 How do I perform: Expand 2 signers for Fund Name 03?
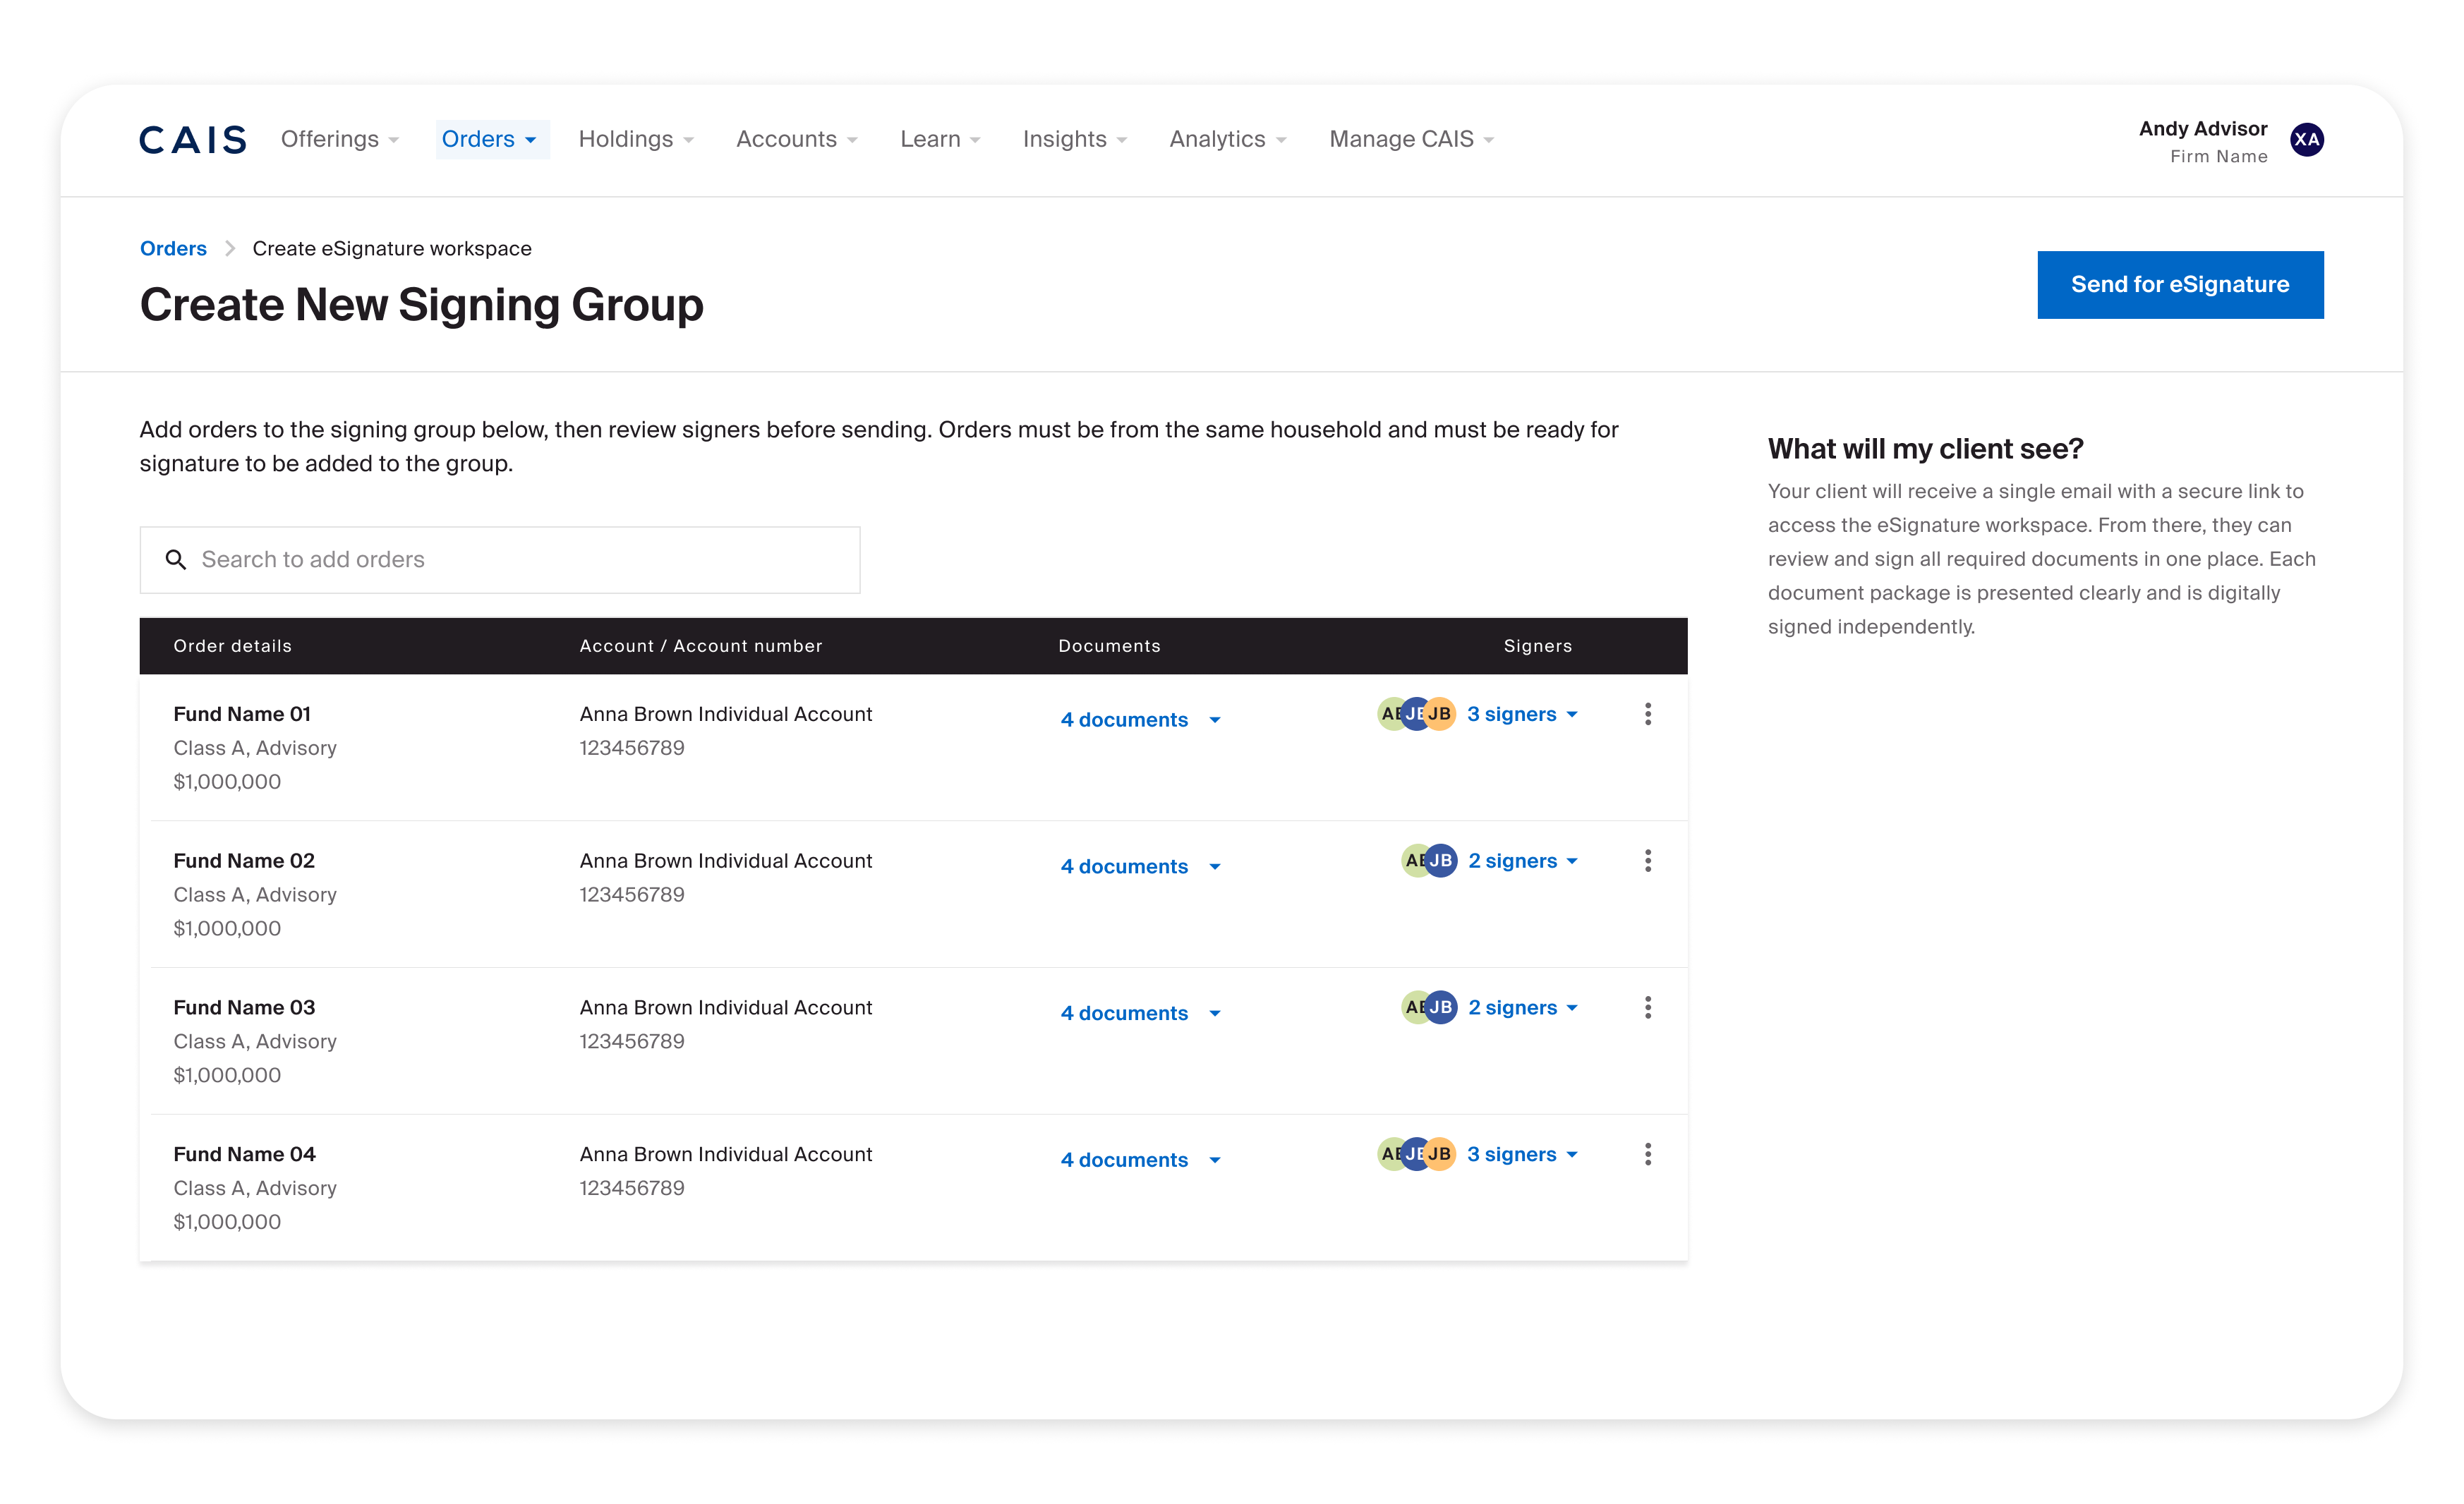pyautogui.click(x=1523, y=1008)
